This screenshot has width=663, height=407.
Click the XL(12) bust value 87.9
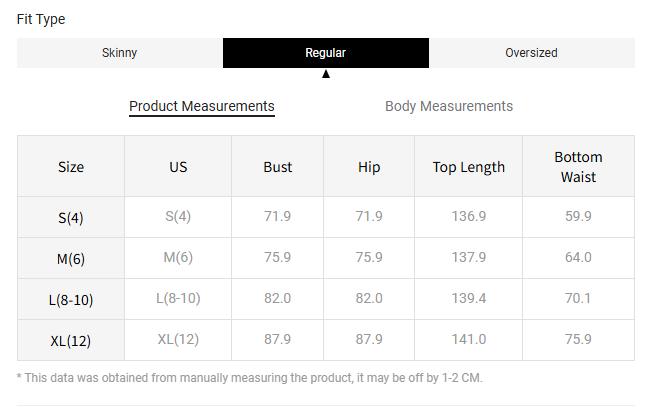click(x=278, y=339)
